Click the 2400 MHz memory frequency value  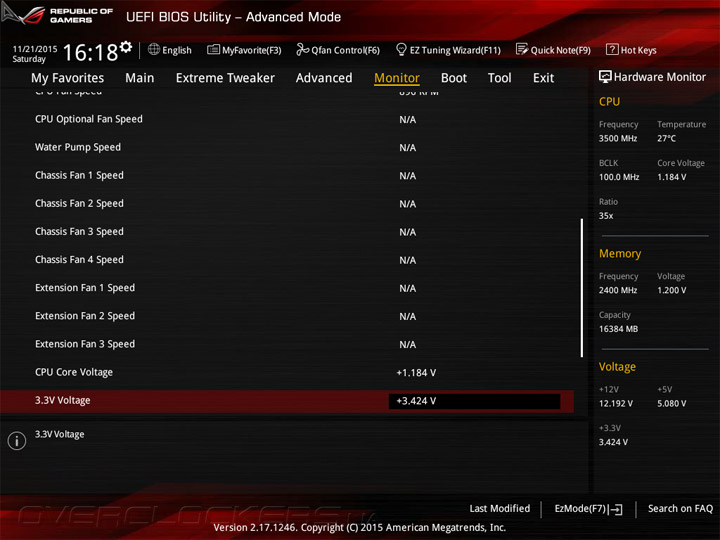click(618, 290)
